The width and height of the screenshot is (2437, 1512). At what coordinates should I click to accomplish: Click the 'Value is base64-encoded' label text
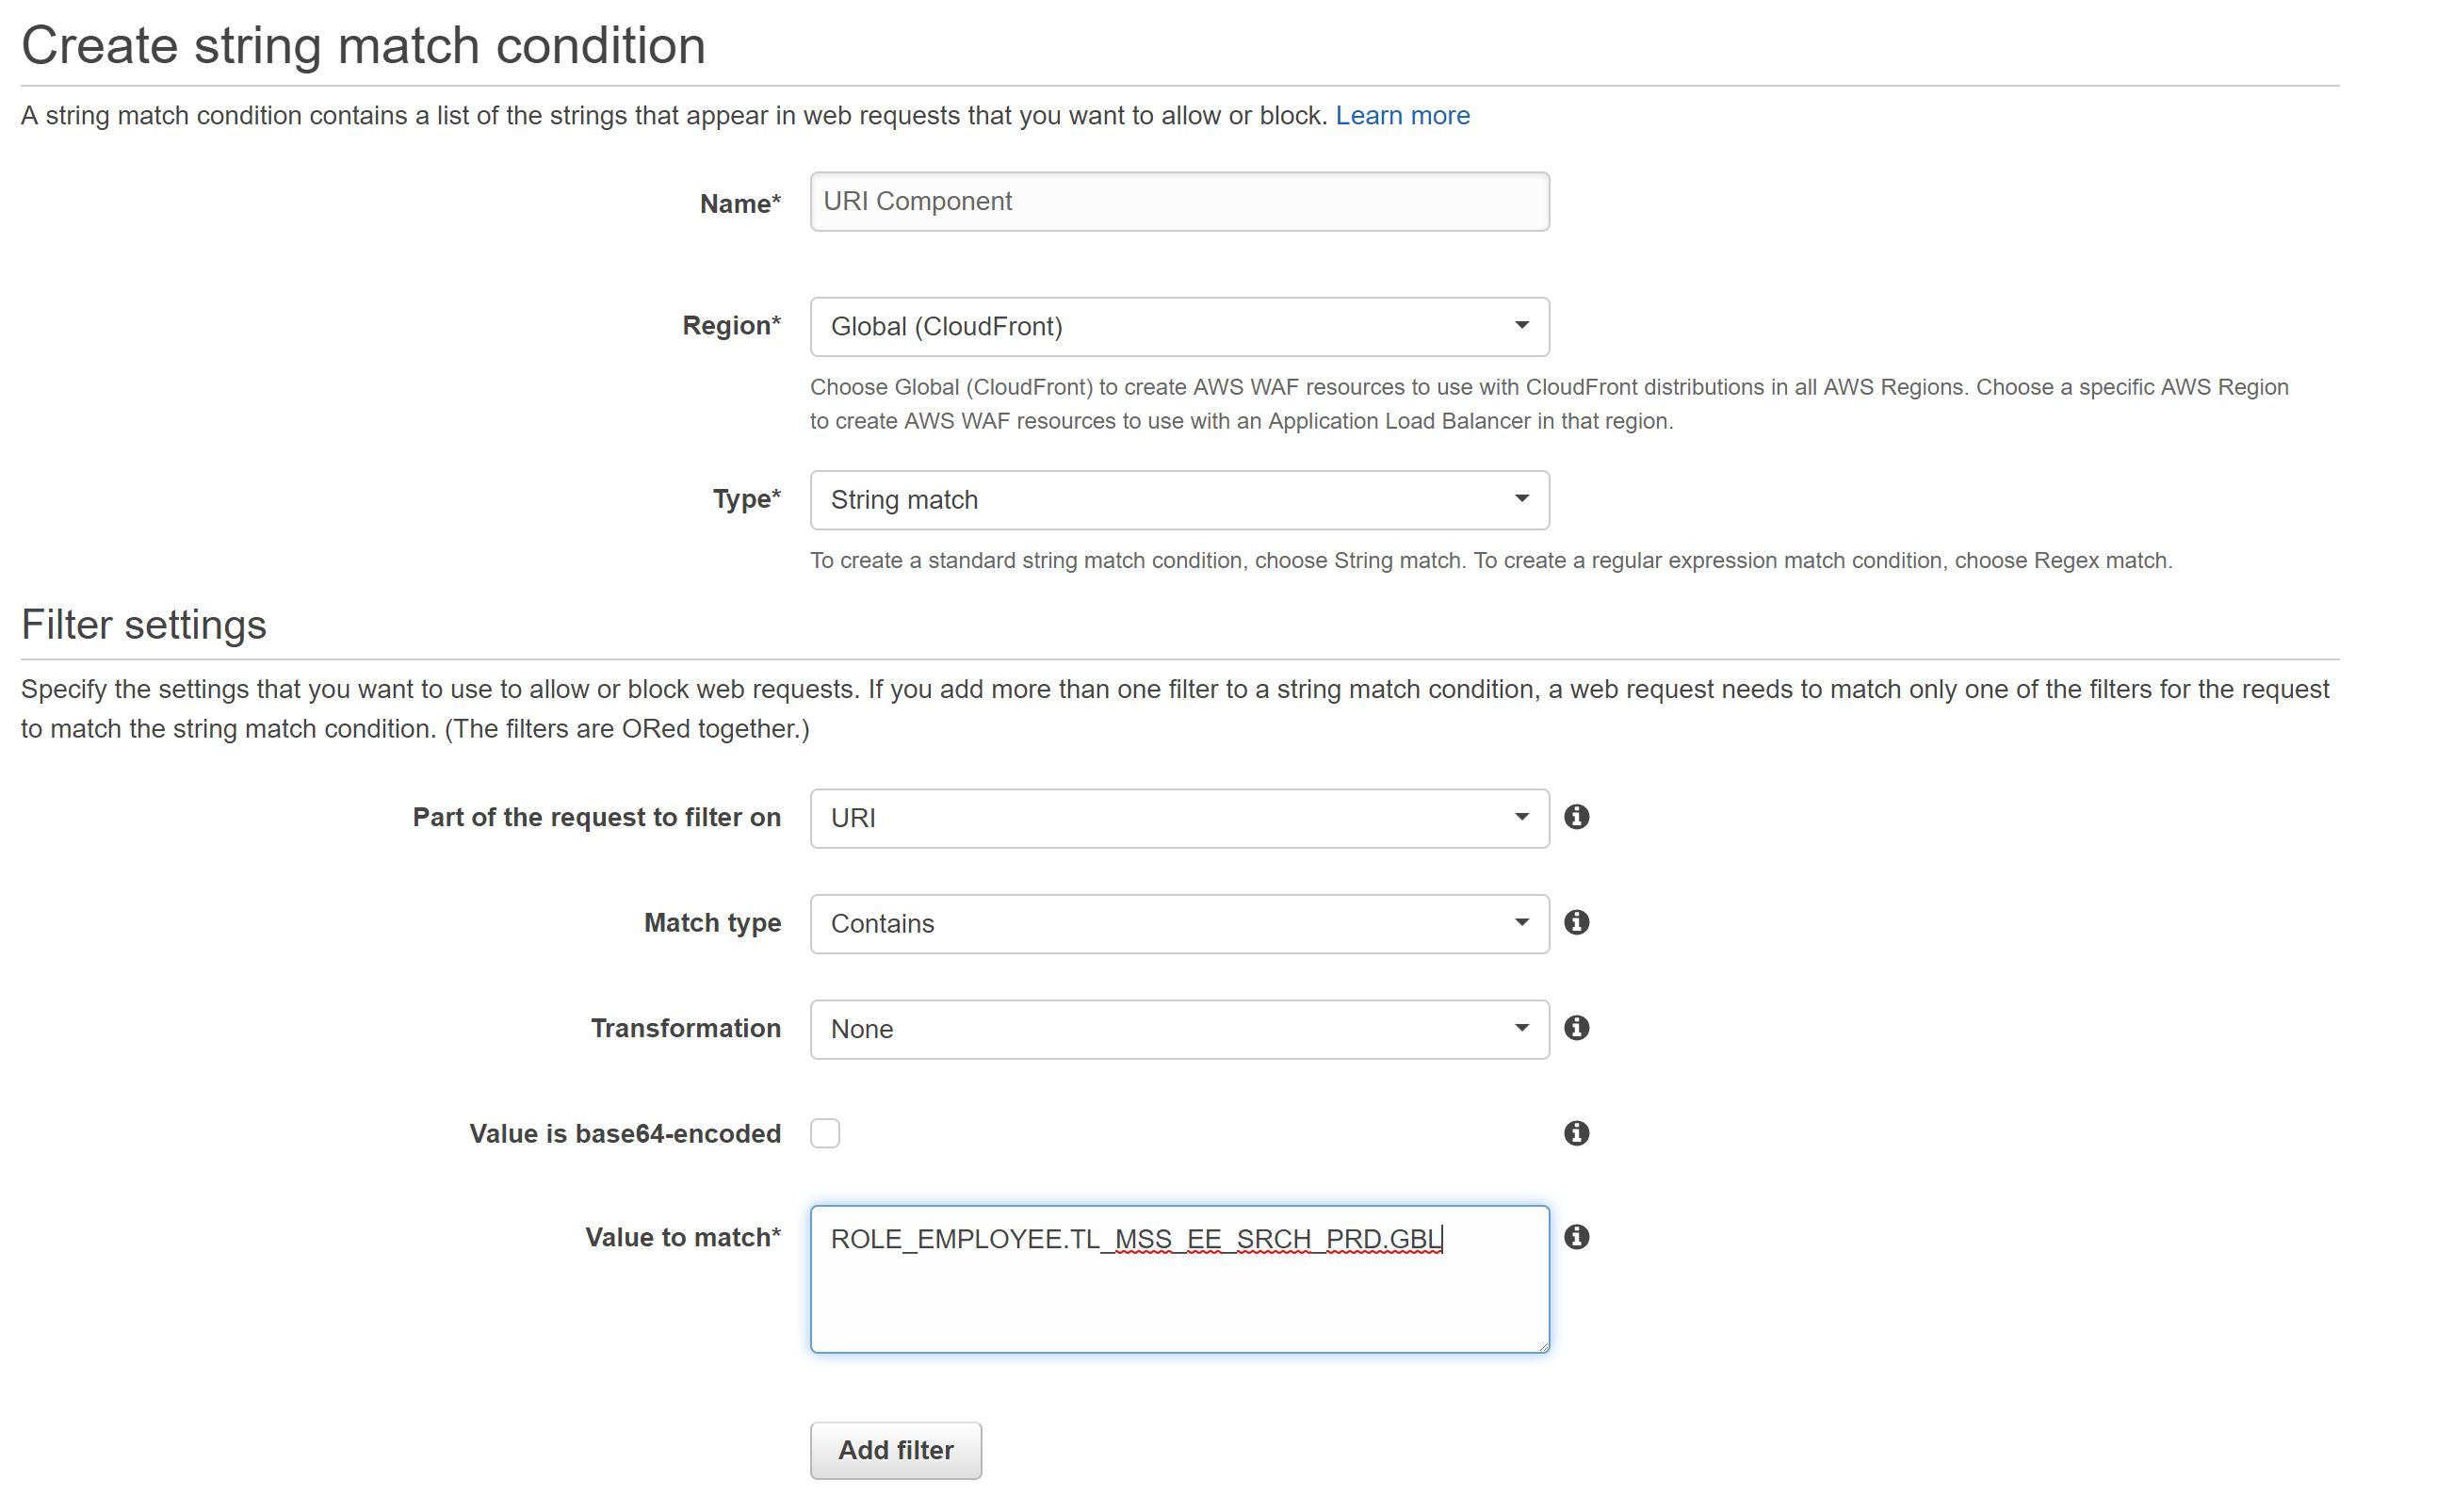pos(625,1134)
